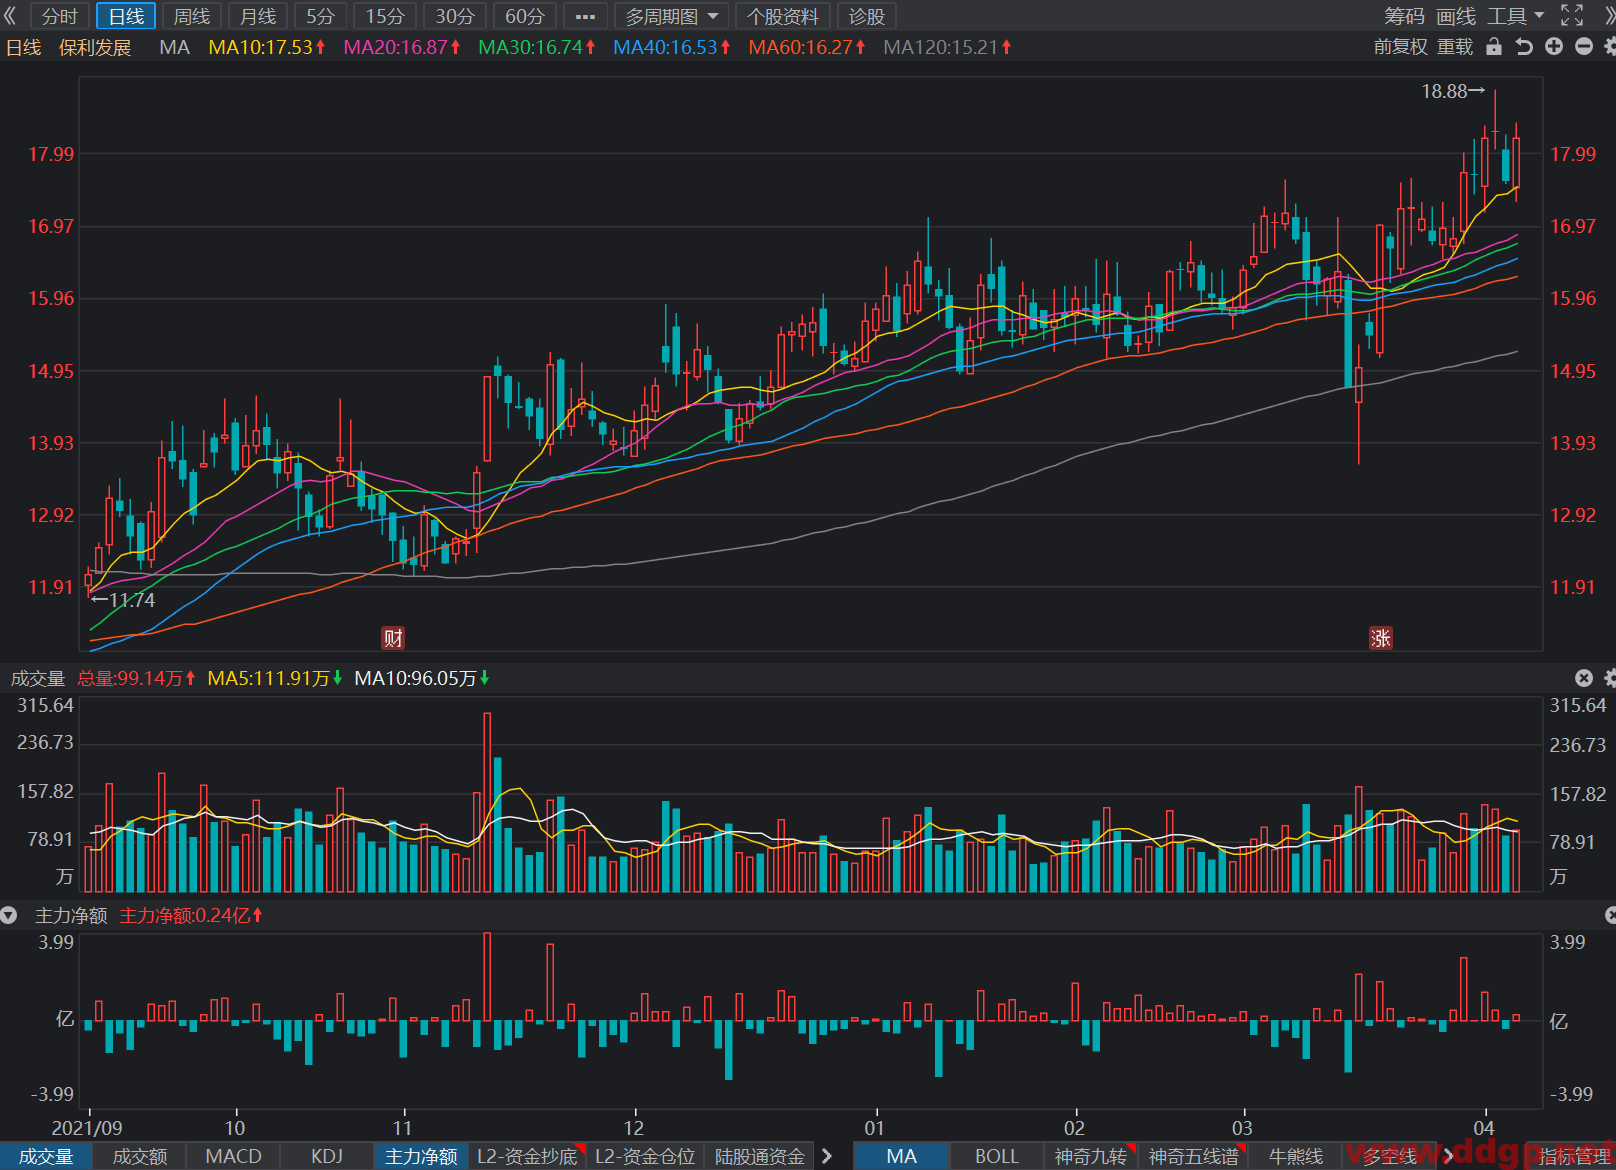
Task: Click 重载 to reload chart data
Action: click(x=1455, y=47)
